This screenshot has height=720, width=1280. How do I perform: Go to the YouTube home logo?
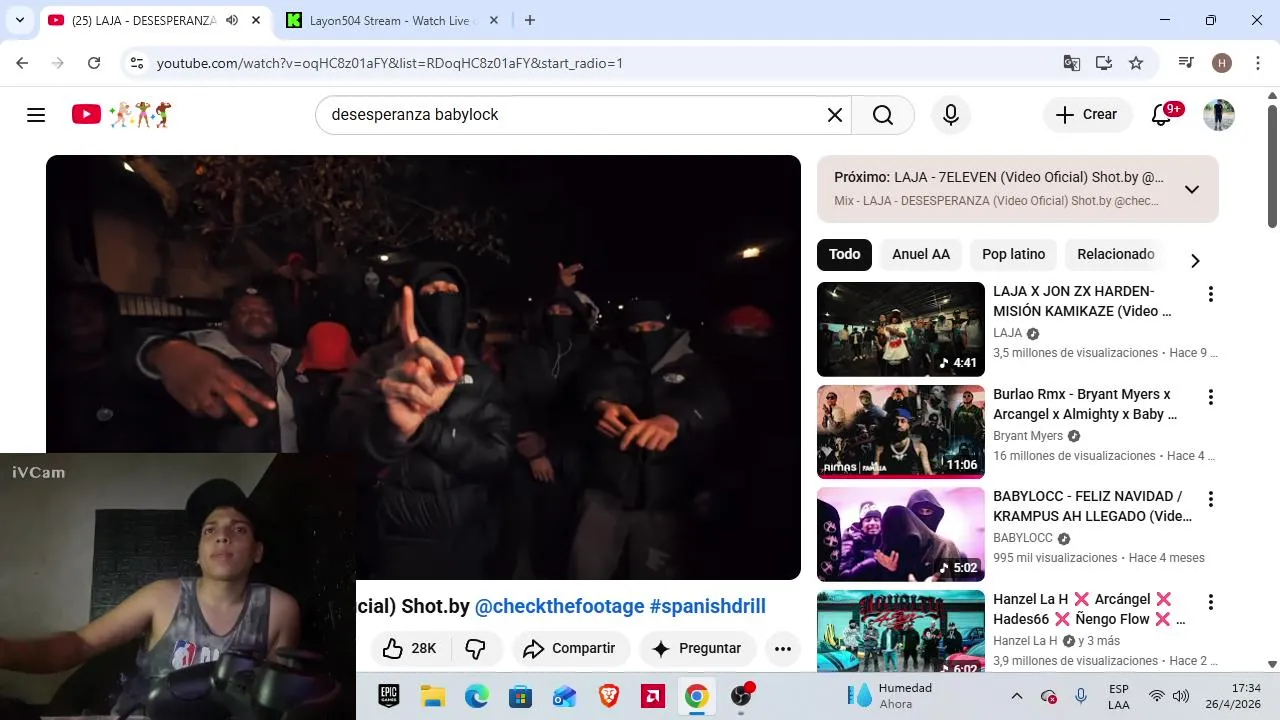coord(121,114)
